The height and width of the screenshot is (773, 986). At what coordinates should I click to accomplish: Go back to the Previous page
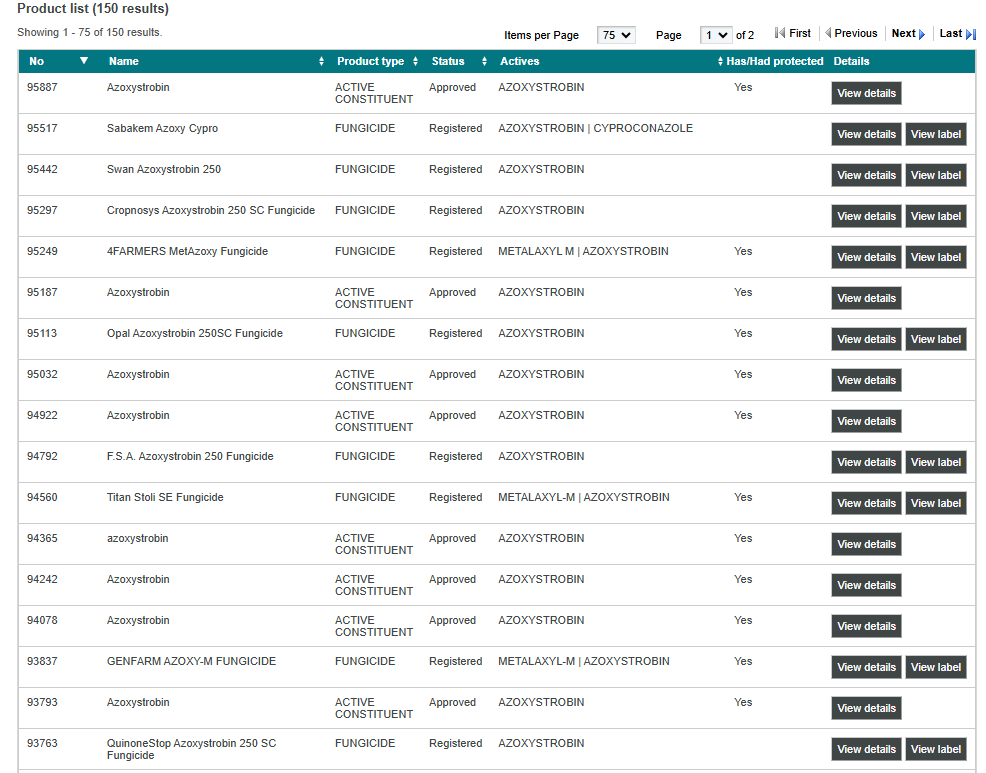[851, 34]
